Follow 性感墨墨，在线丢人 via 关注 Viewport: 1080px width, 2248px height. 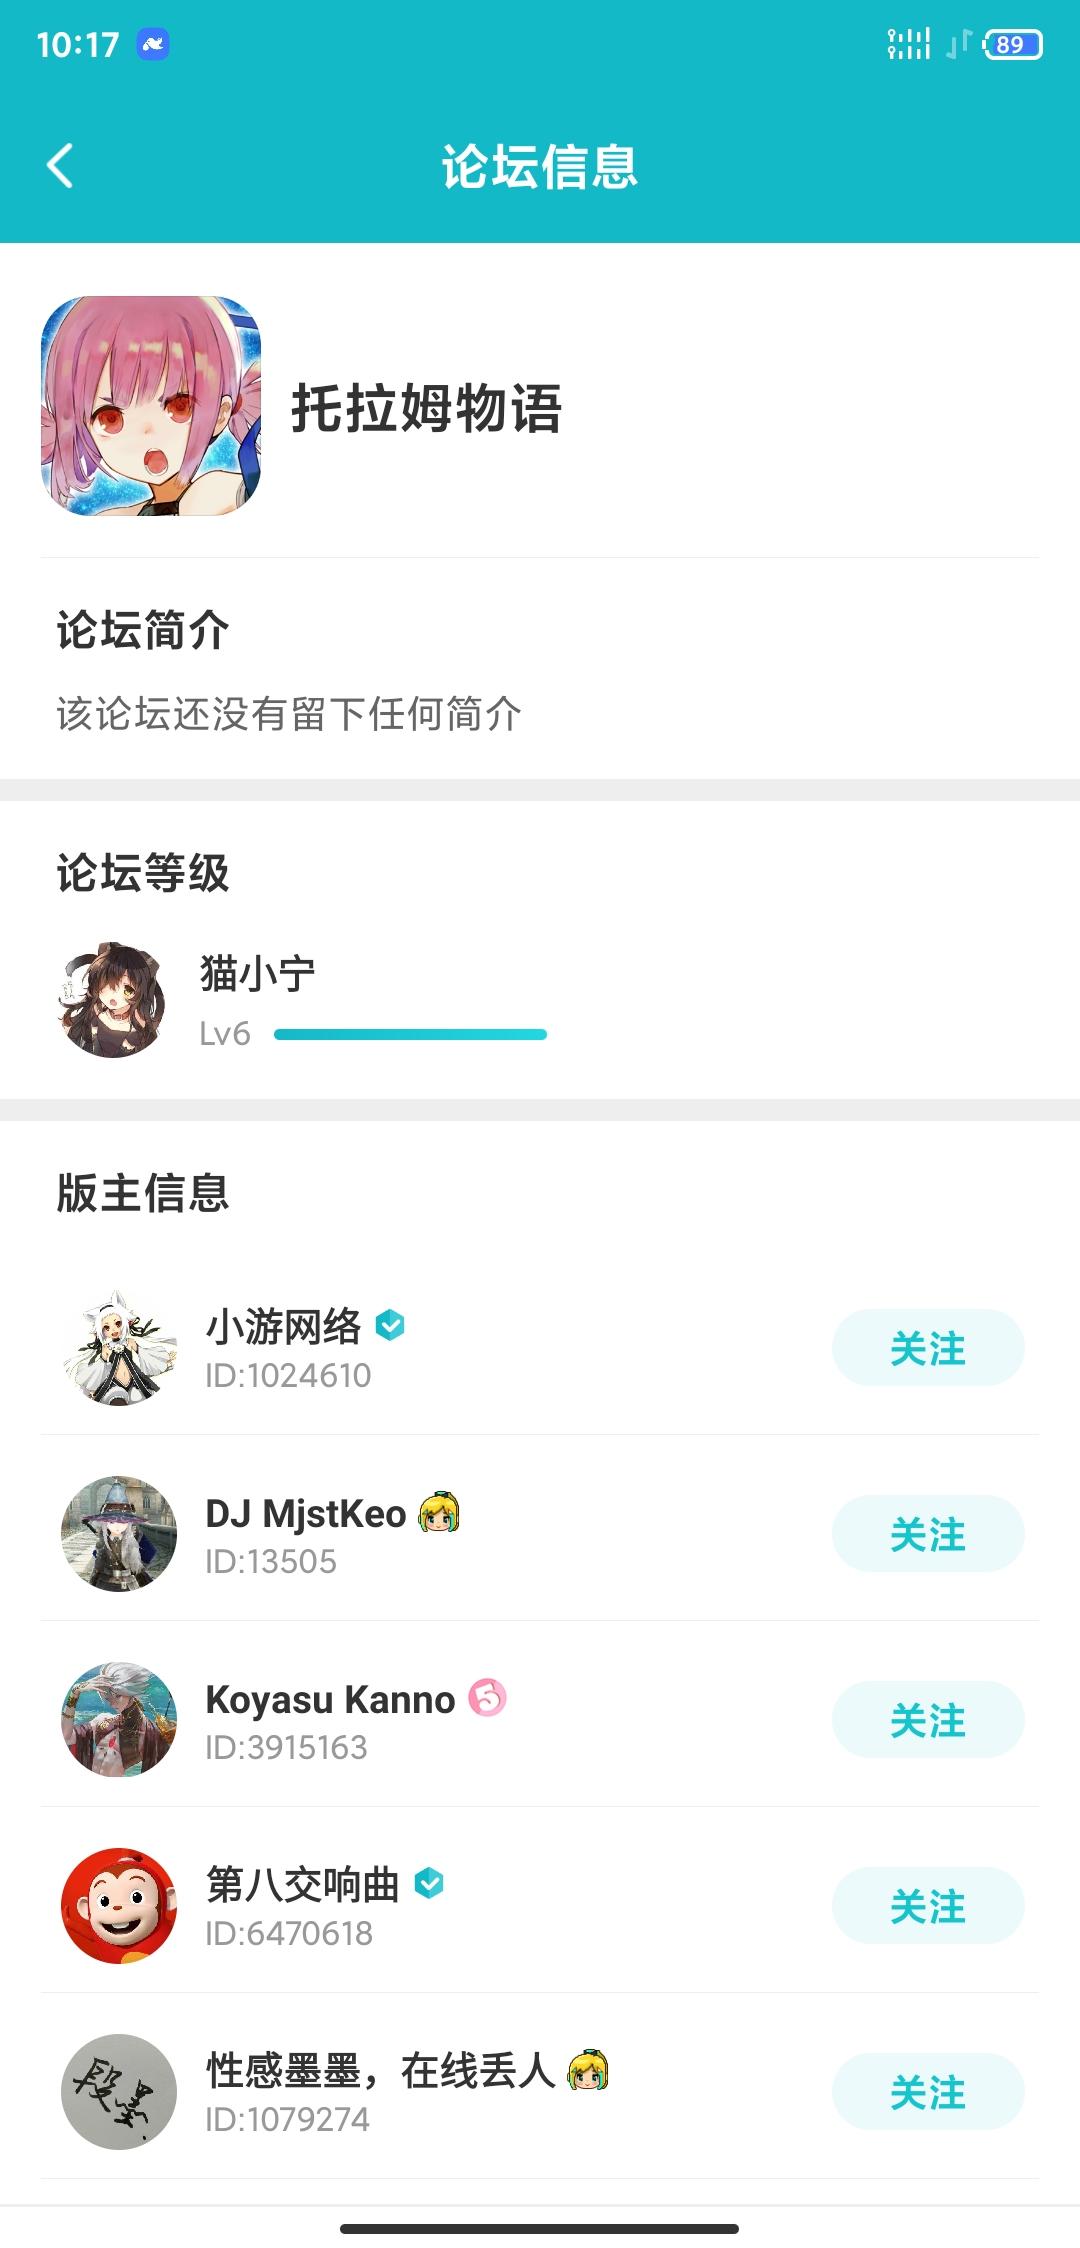point(927,2092)
